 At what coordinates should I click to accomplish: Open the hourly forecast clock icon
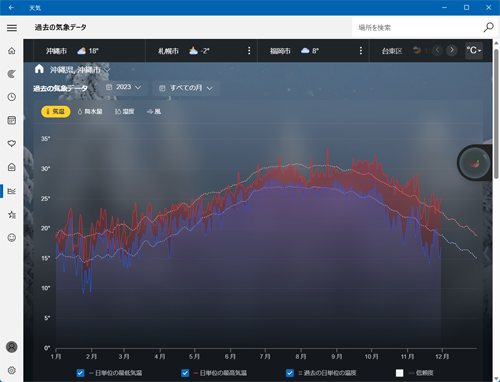(12, 97)
